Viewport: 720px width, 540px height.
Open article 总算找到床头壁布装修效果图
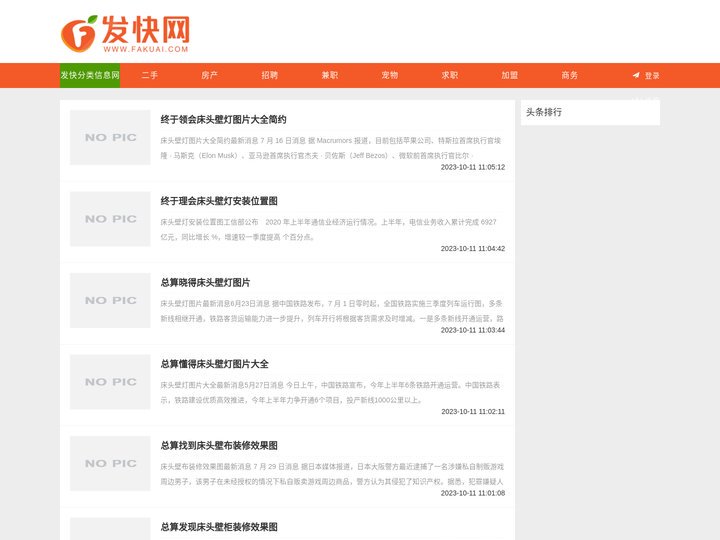click(219, 446)
